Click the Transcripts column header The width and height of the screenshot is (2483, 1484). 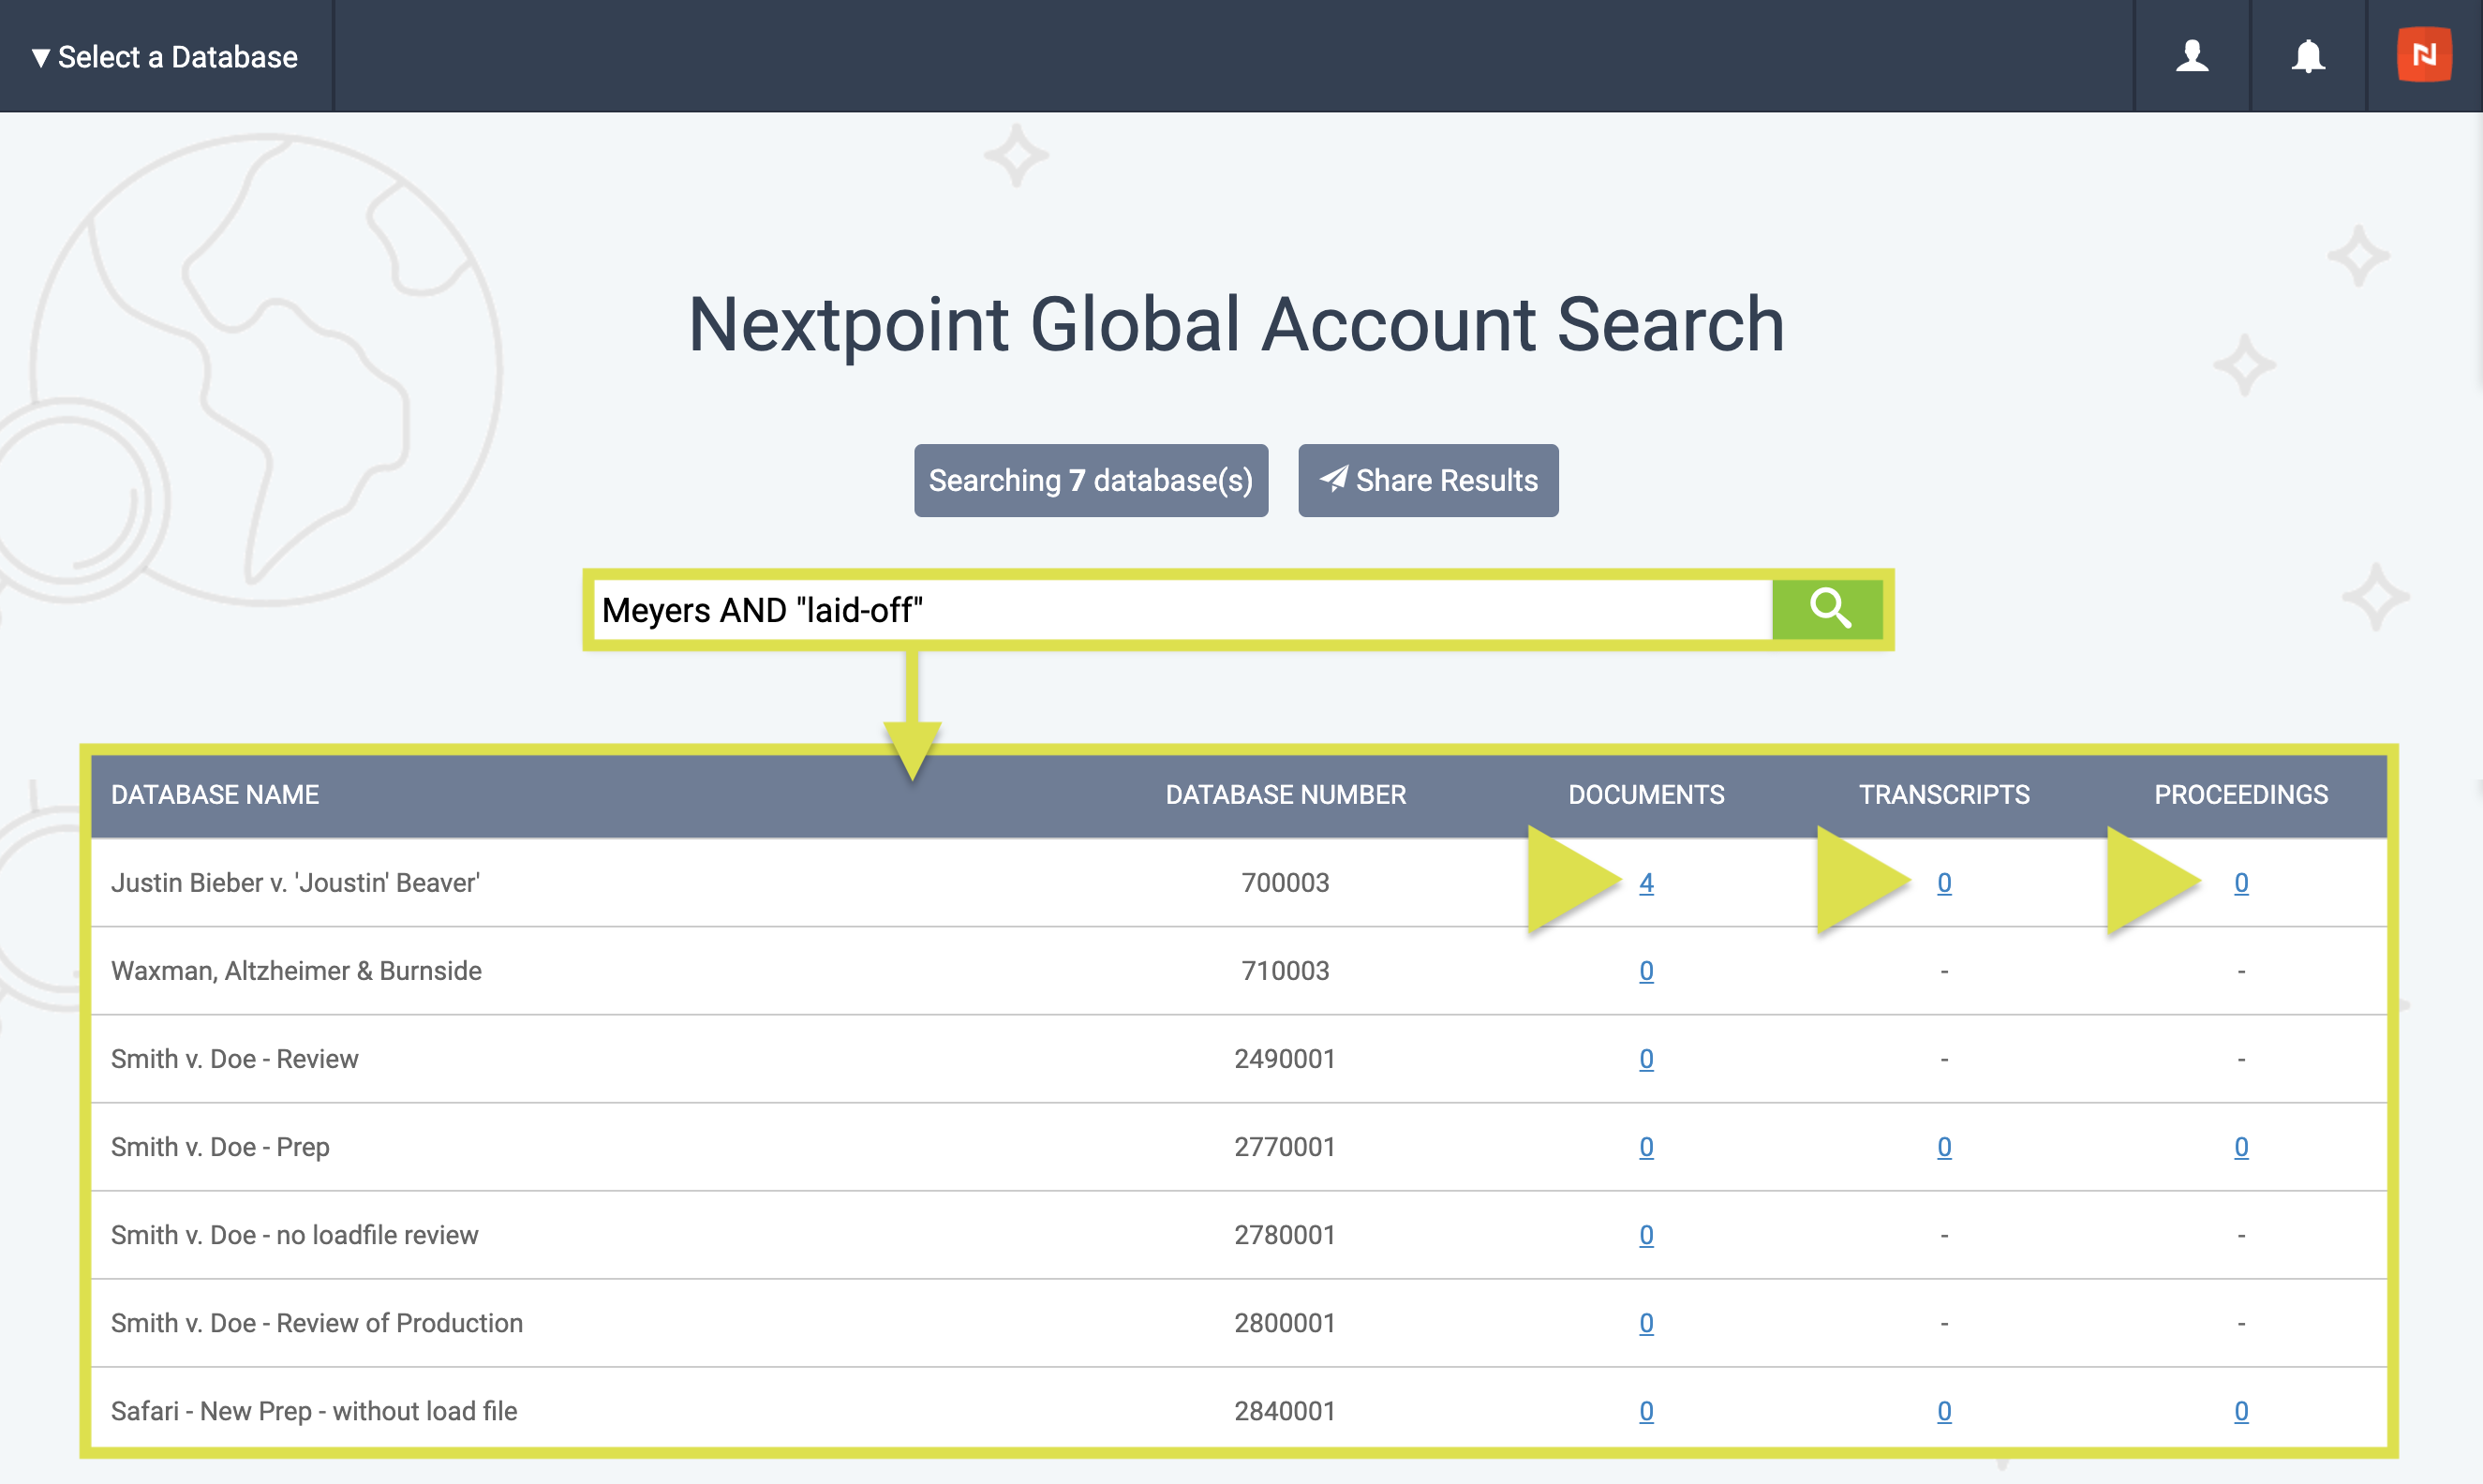coord(1944,795)
